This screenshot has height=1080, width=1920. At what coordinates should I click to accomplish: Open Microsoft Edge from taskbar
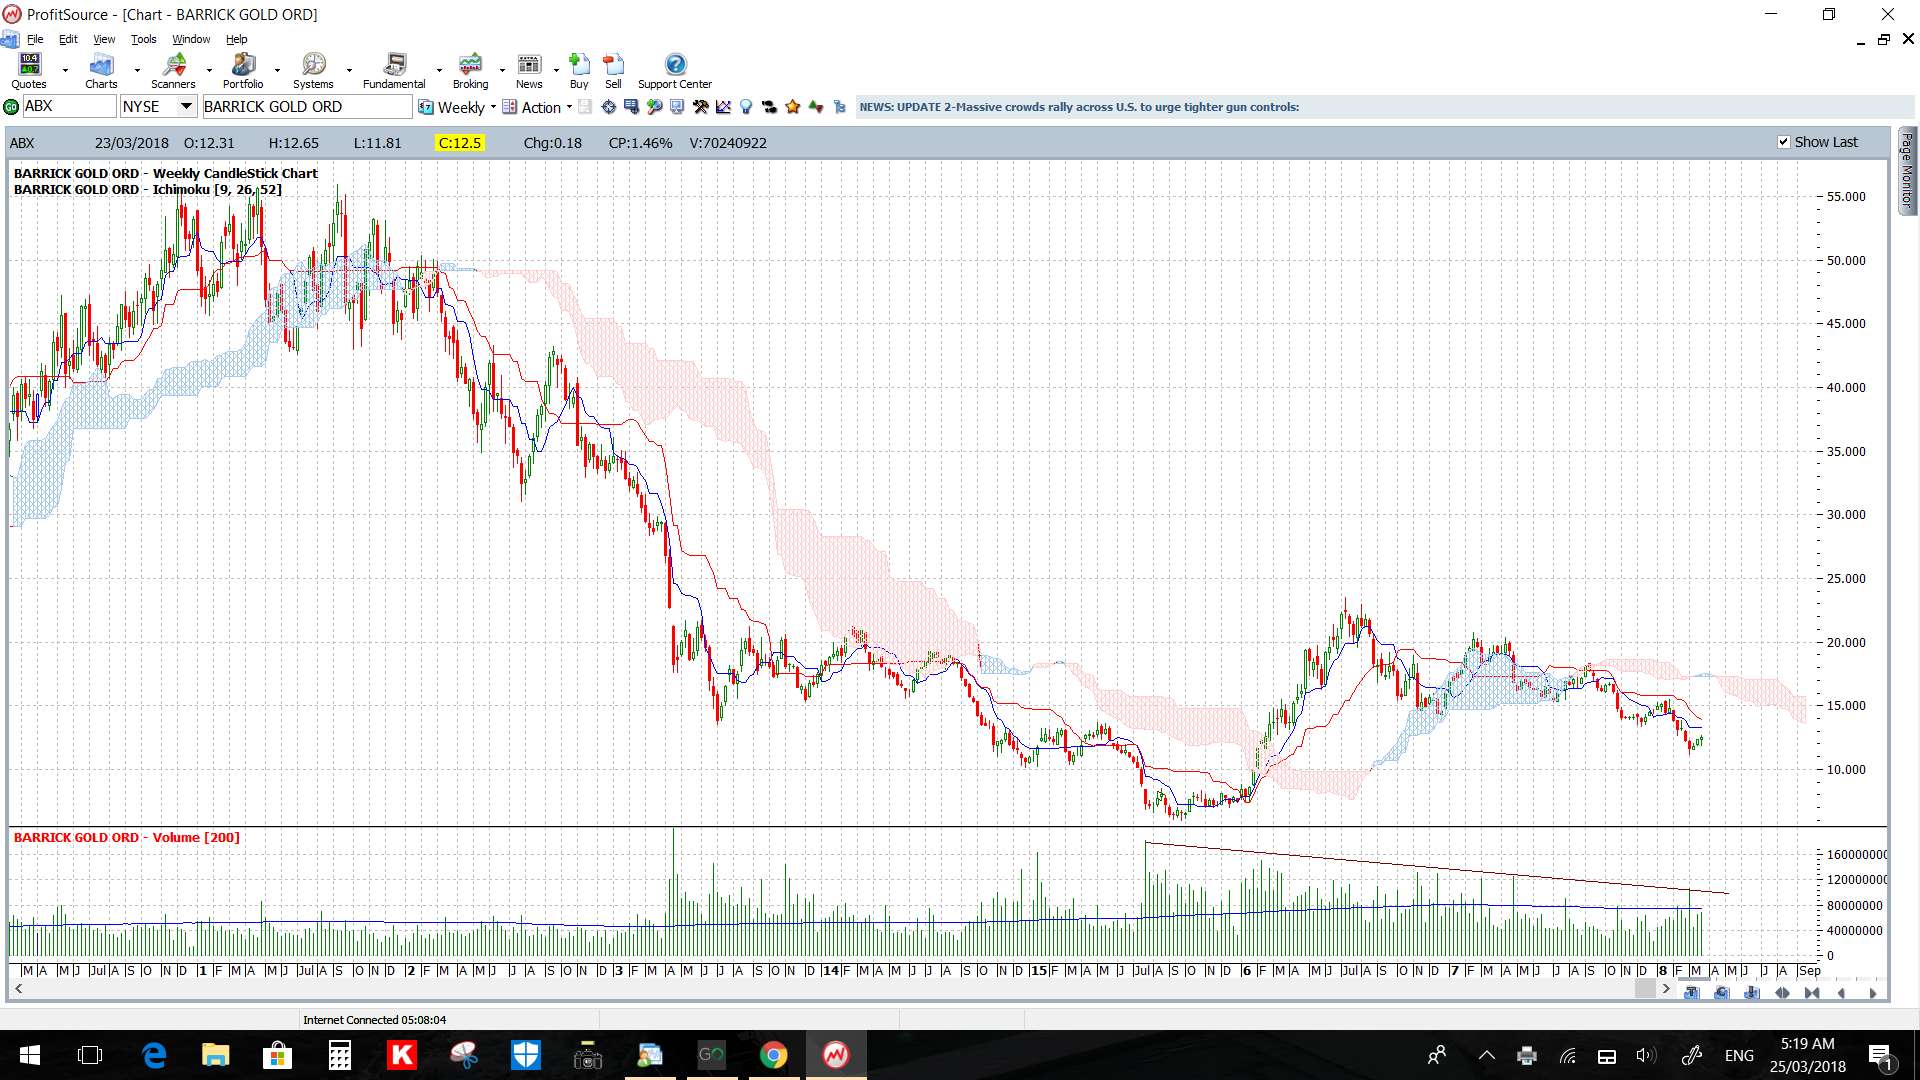(154, 1055)
